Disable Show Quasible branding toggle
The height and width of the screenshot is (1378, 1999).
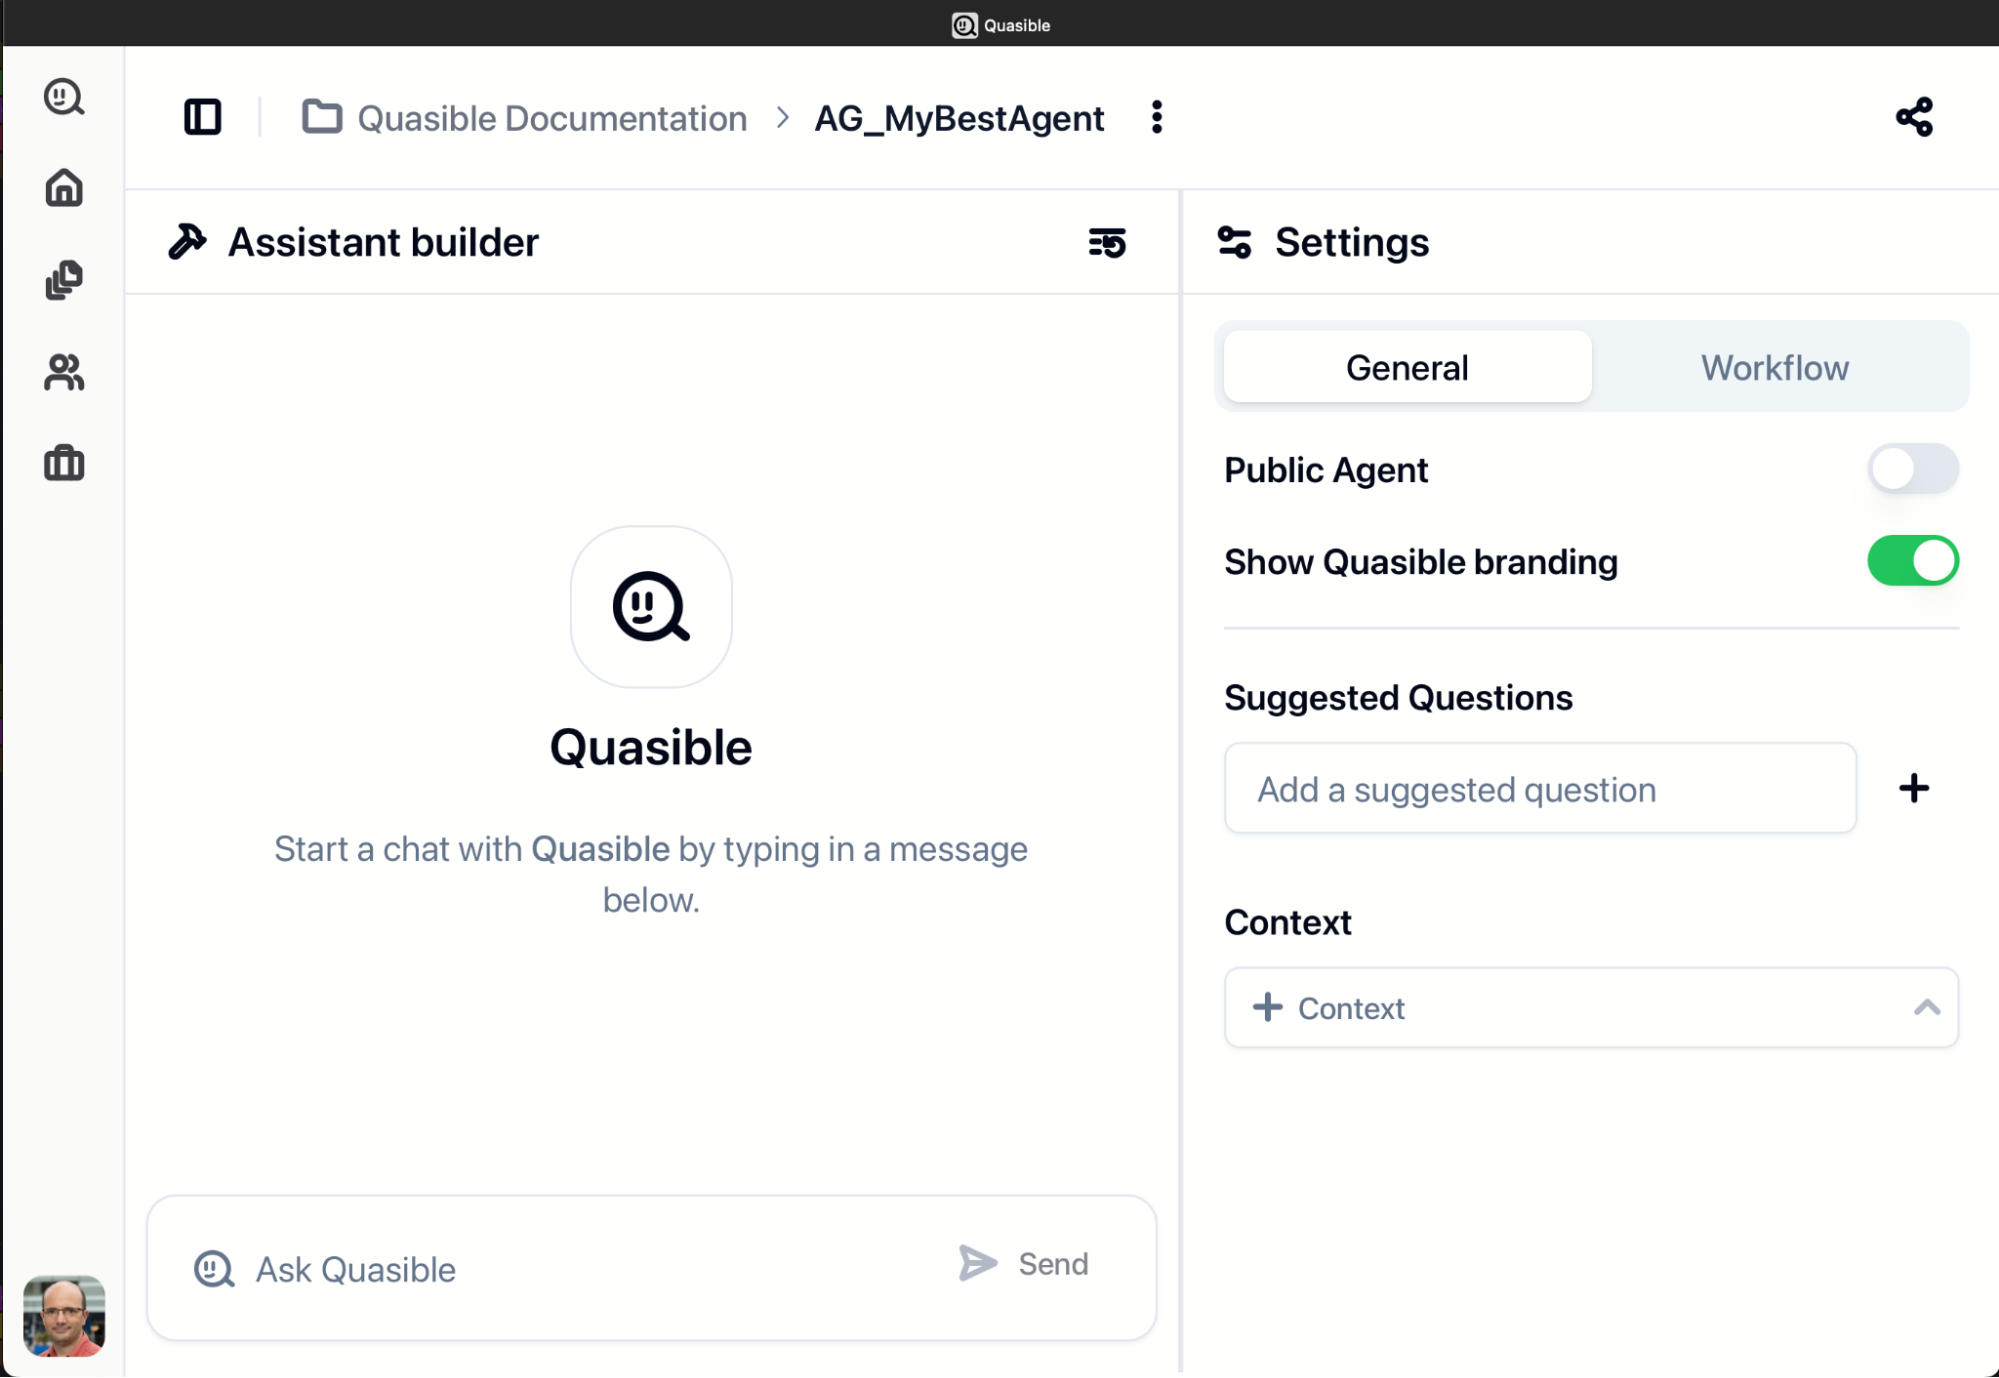[x=1912, y=561]
